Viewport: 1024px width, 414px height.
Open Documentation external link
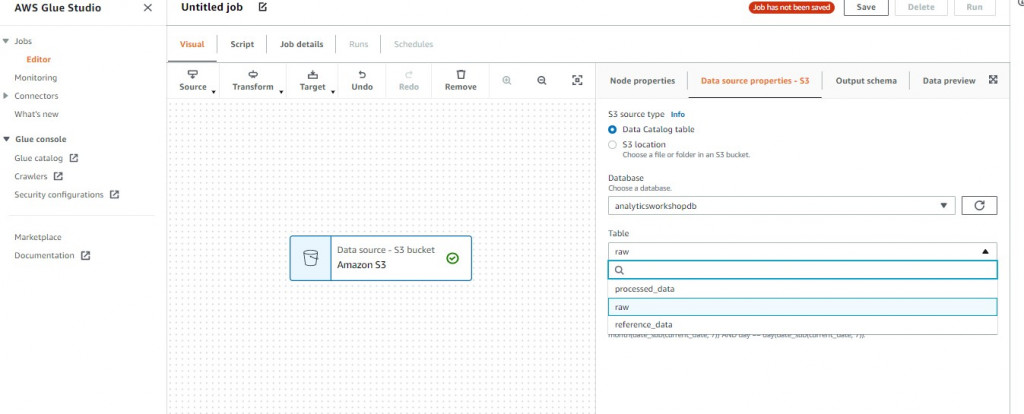(85, 255)
